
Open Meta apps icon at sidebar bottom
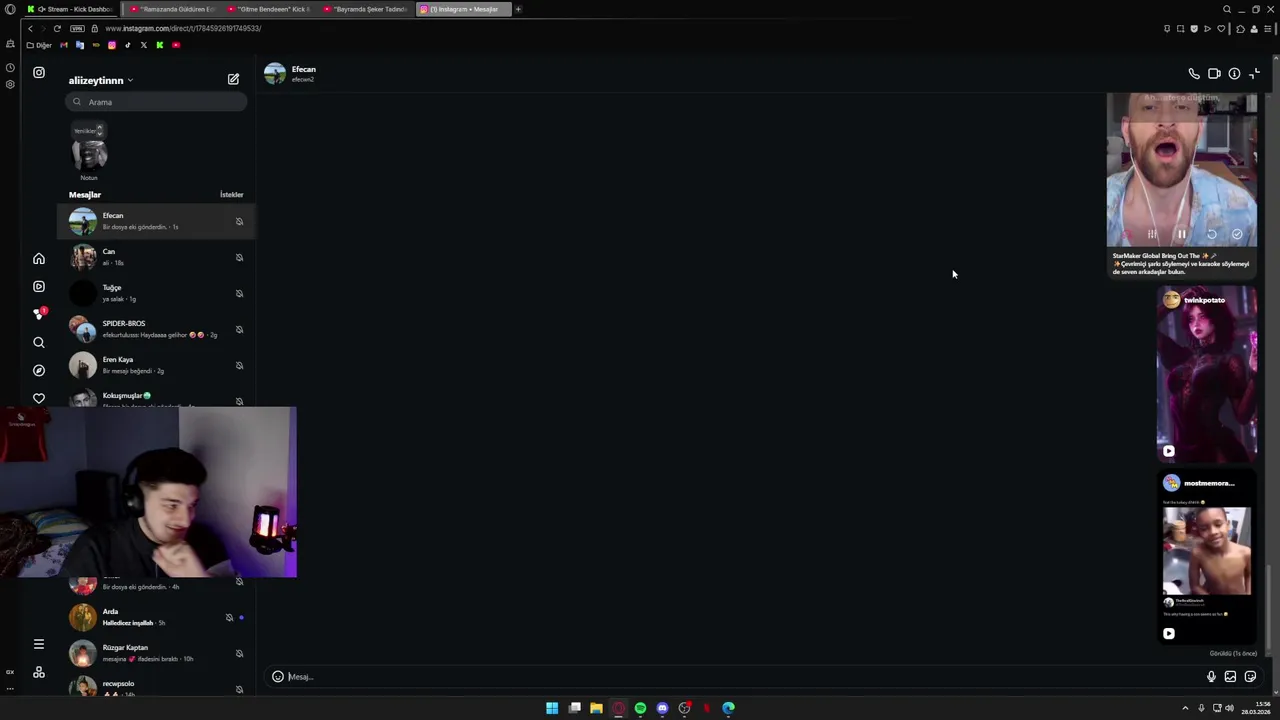pyautogui.click(x=39, y=673)
